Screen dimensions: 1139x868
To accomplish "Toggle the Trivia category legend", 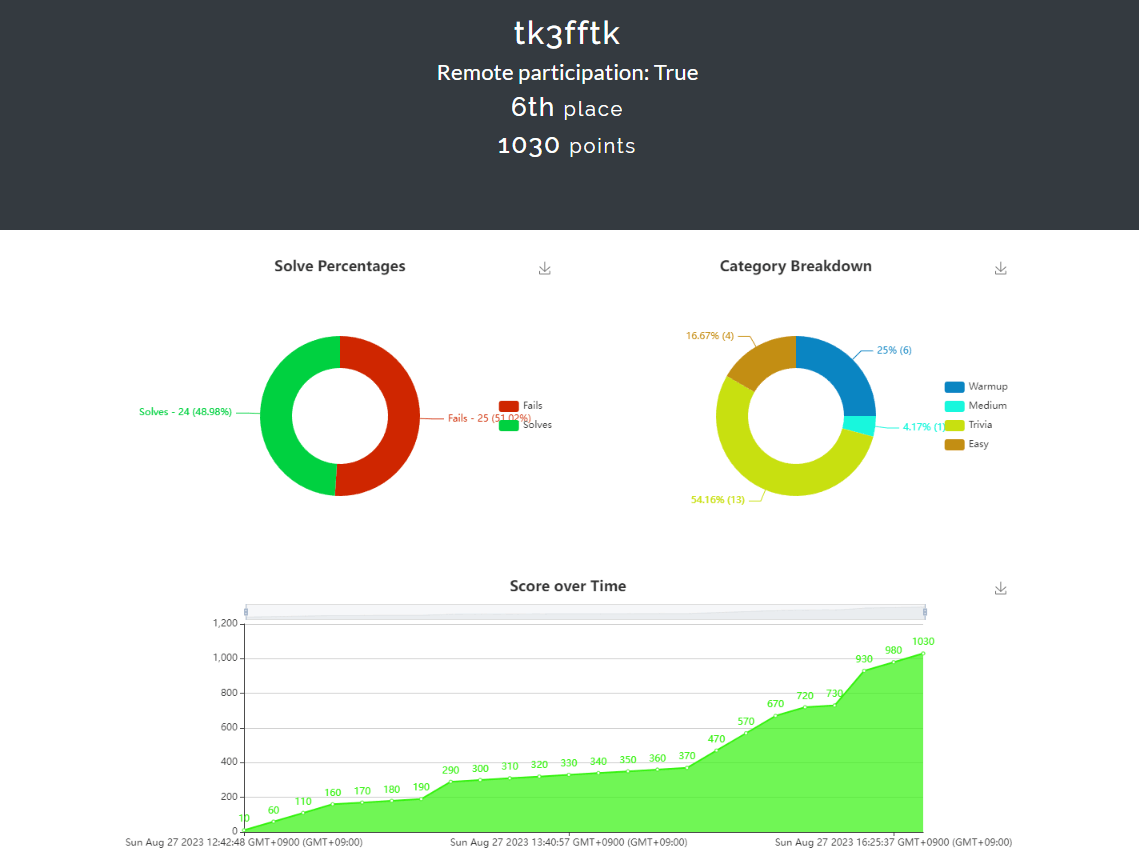I will (968, 425).
